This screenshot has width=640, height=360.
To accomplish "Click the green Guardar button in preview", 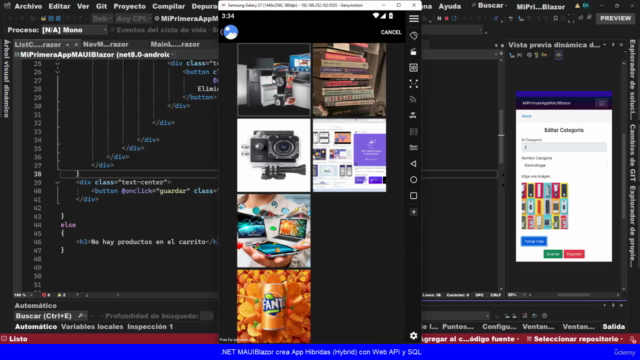I will click(x=553, y=254).
